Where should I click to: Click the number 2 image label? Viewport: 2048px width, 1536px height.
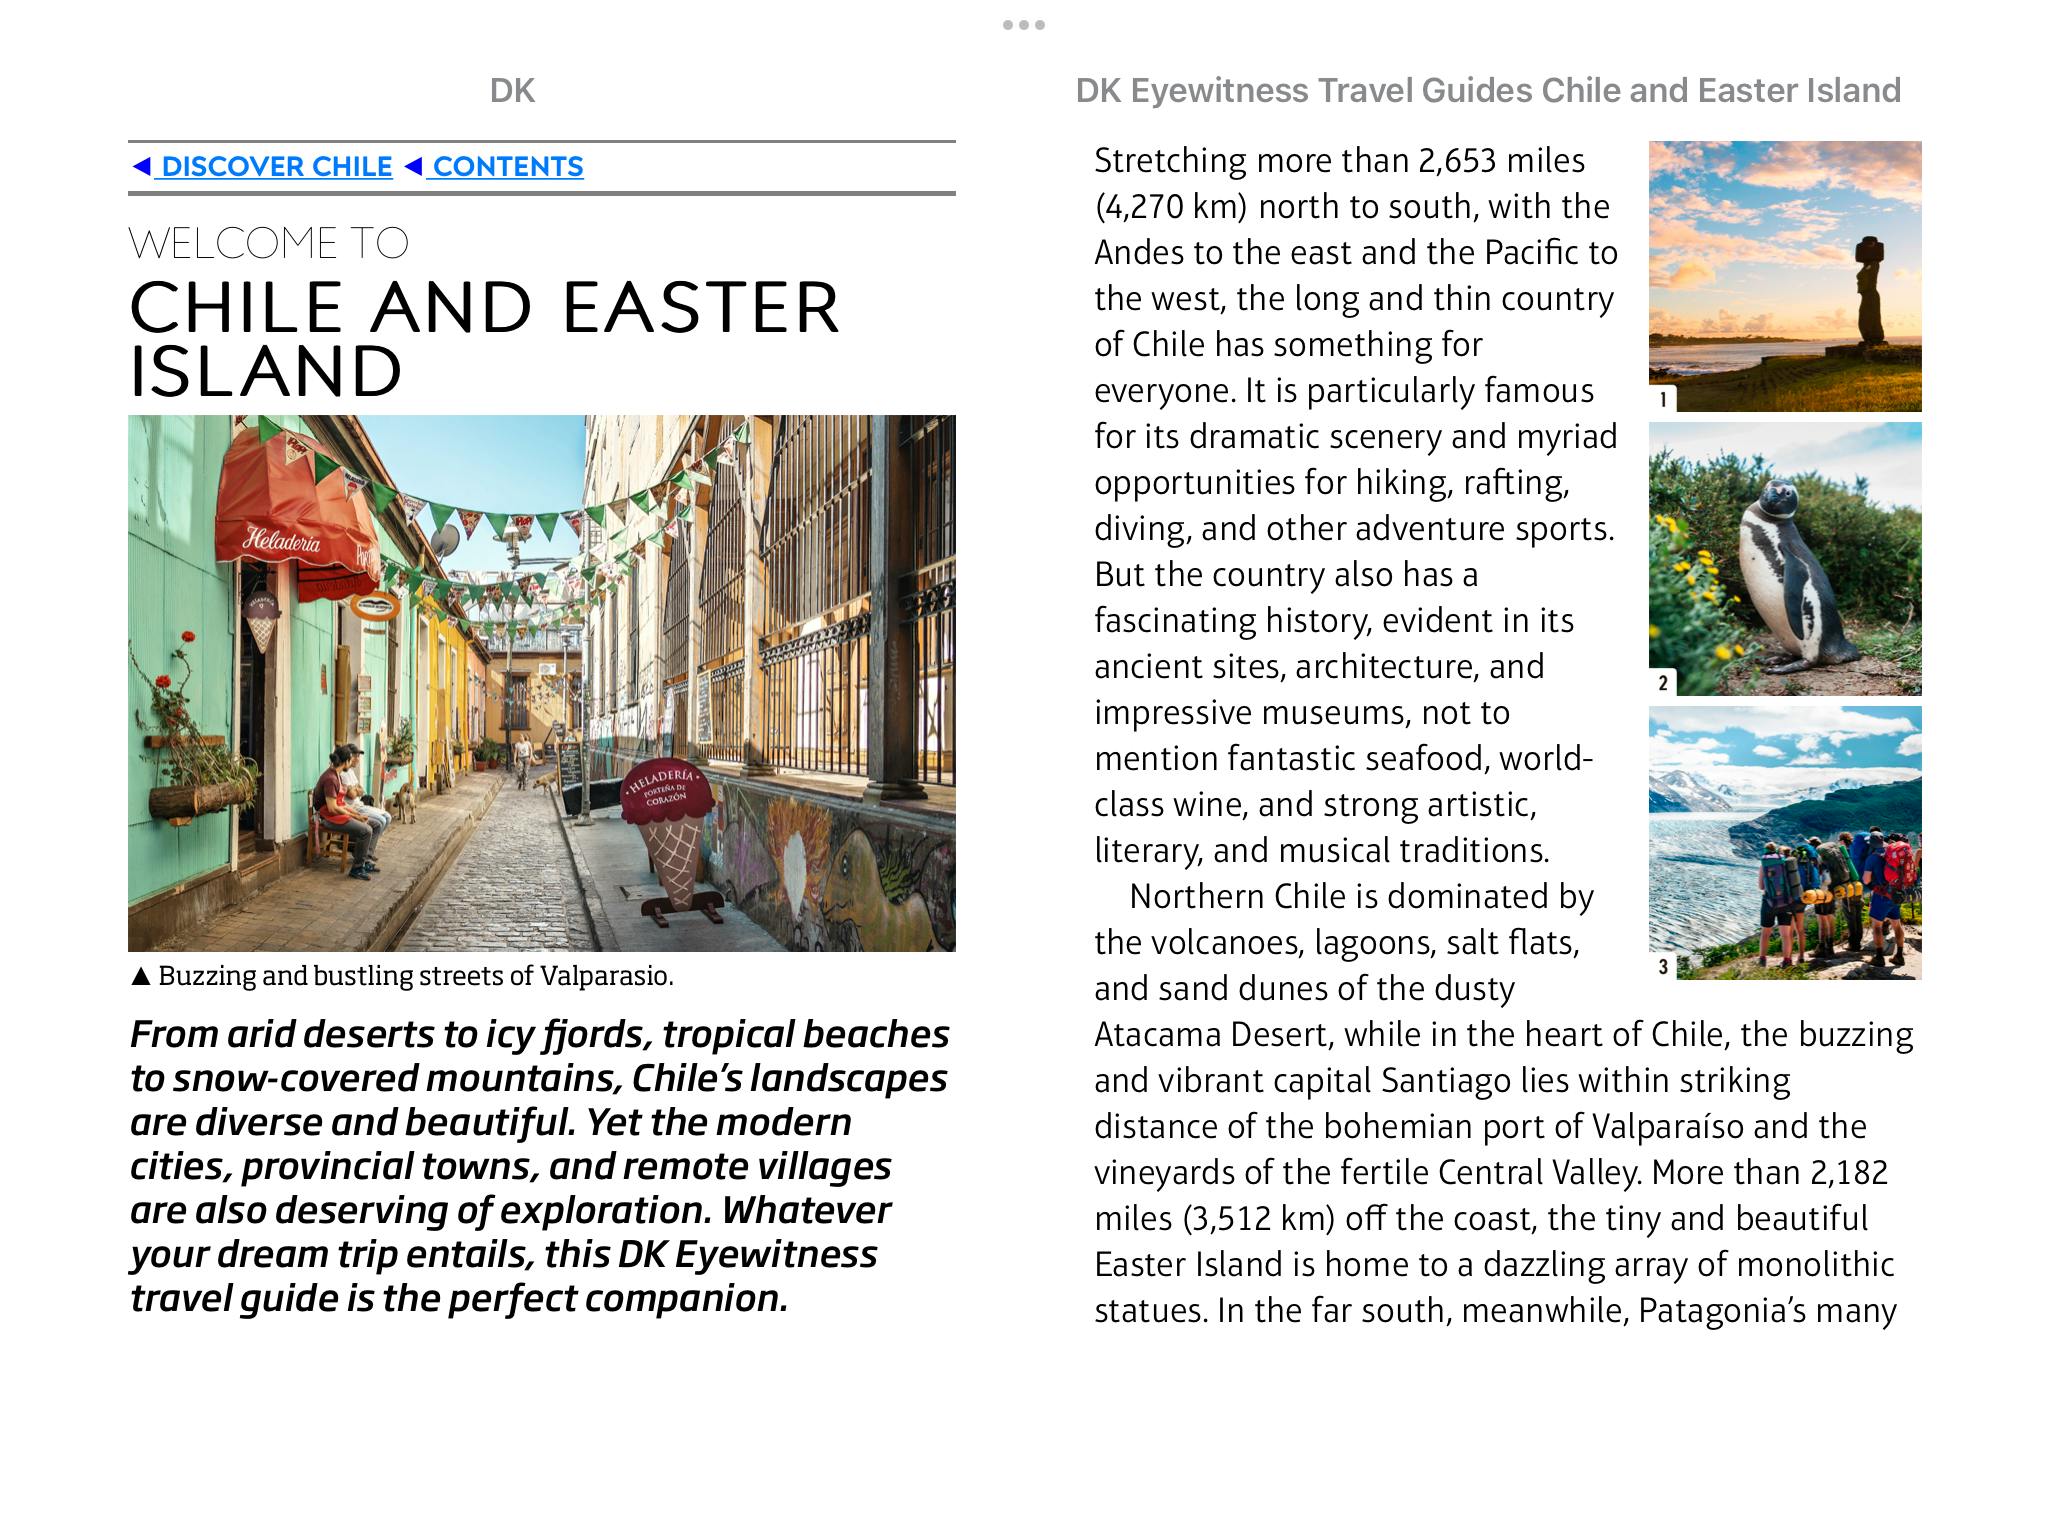point(1662,683)
